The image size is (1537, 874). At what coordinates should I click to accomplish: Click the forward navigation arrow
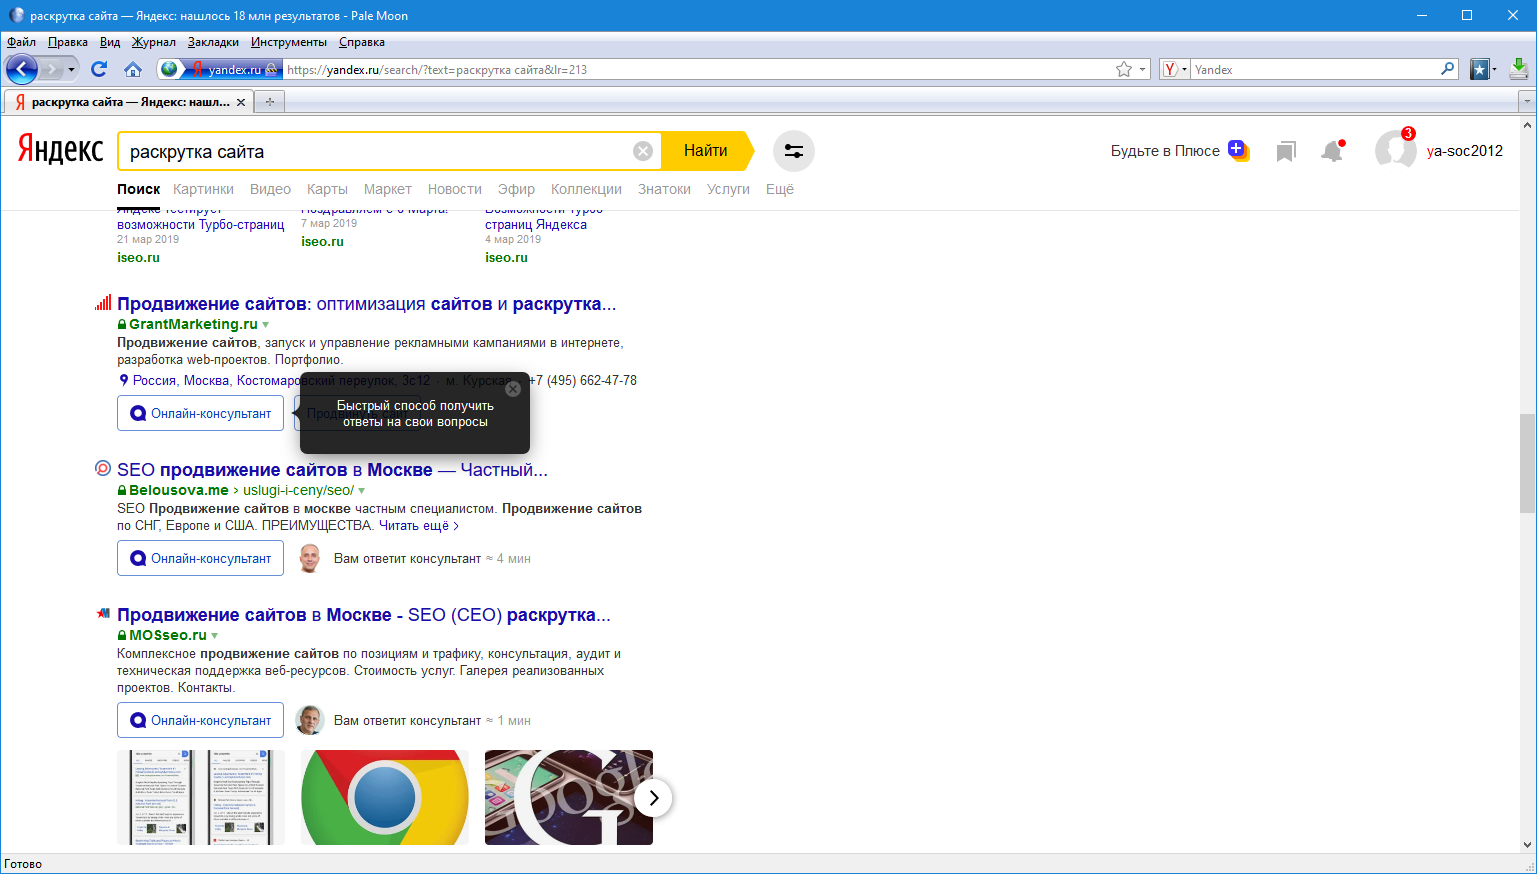click(x=53, y=69)
